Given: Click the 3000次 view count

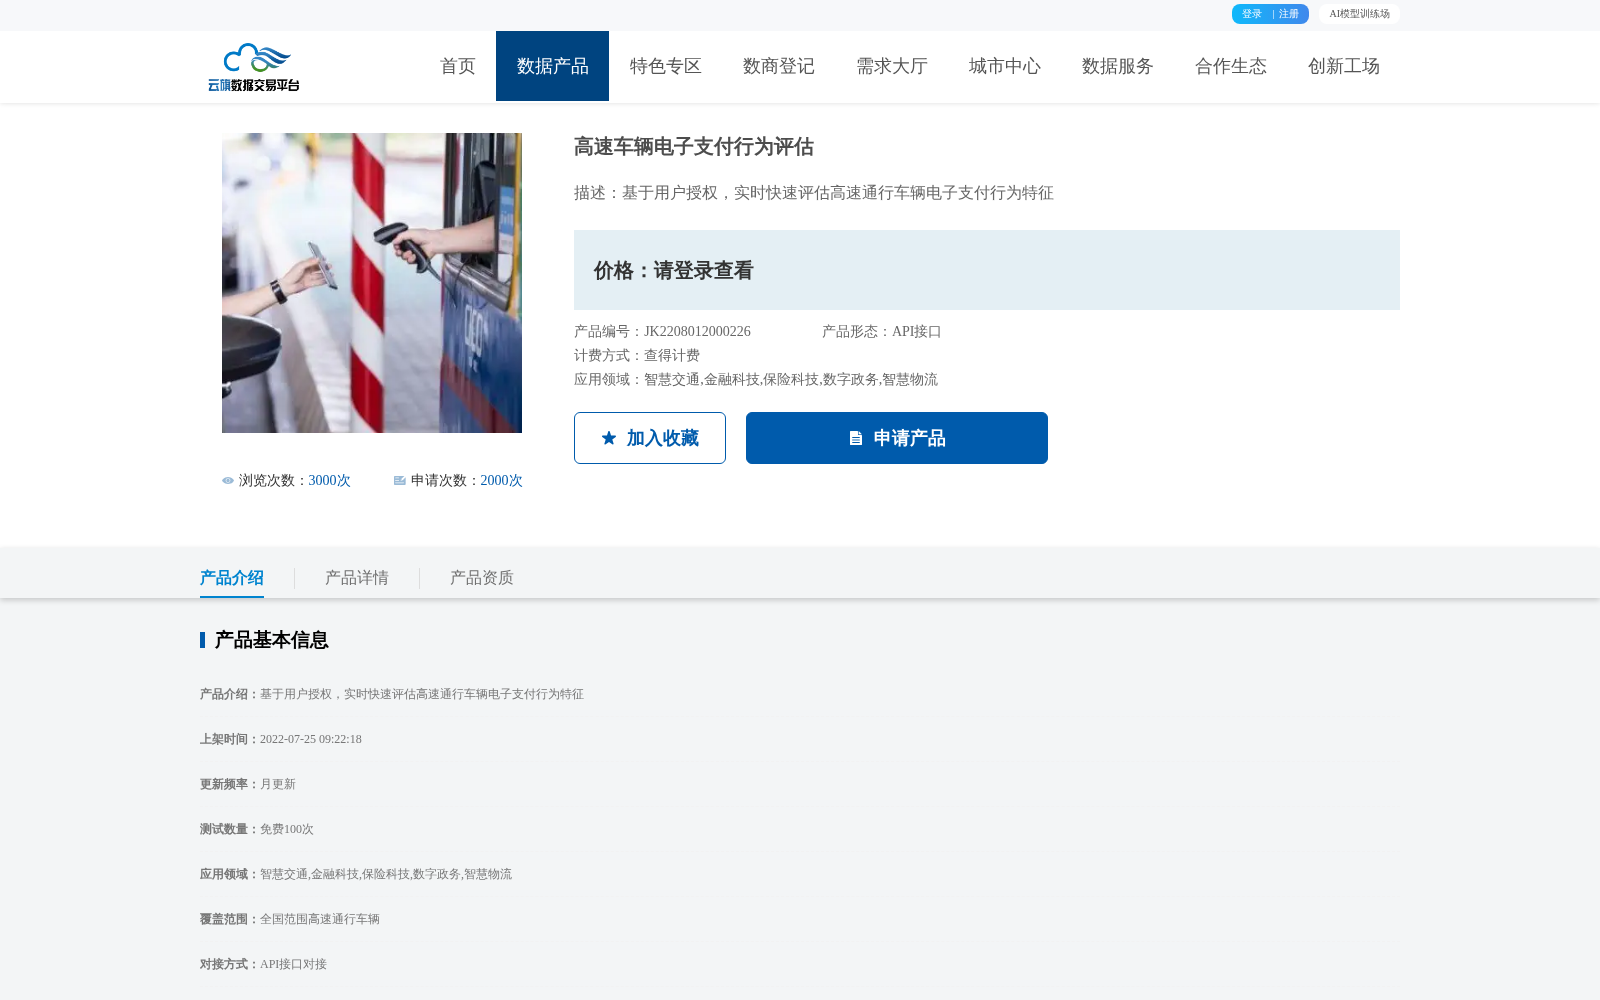Looking at the screenshot, I should (x=330, y=481).
